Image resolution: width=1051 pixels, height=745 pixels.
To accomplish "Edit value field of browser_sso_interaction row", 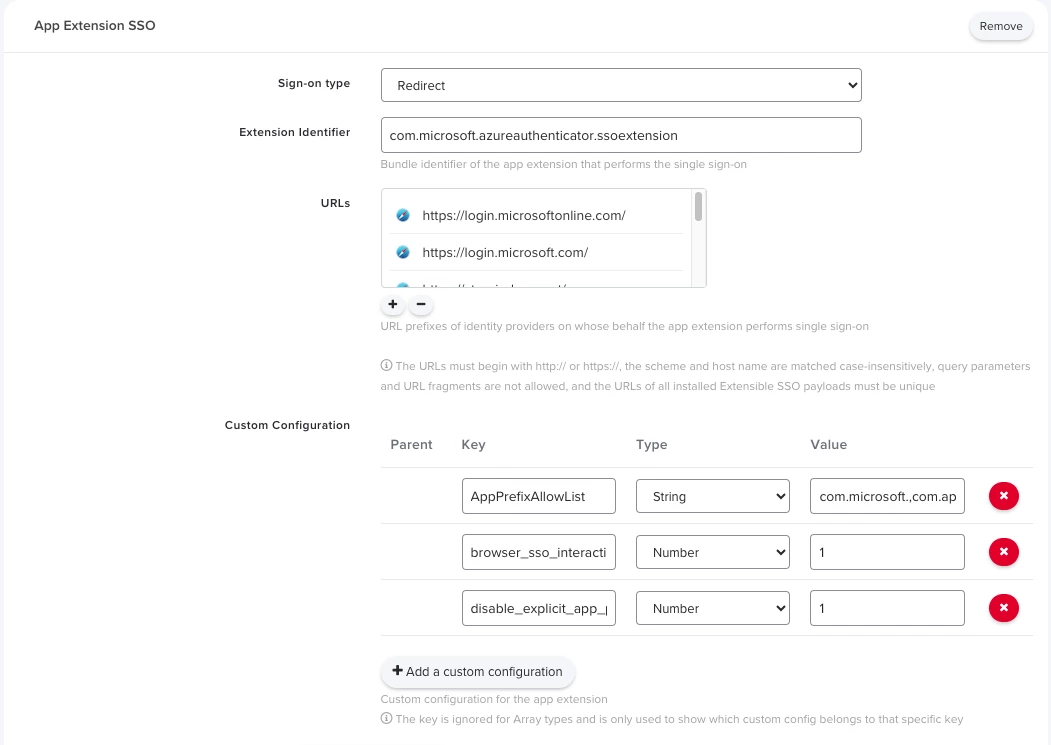I will coord(887,552).
